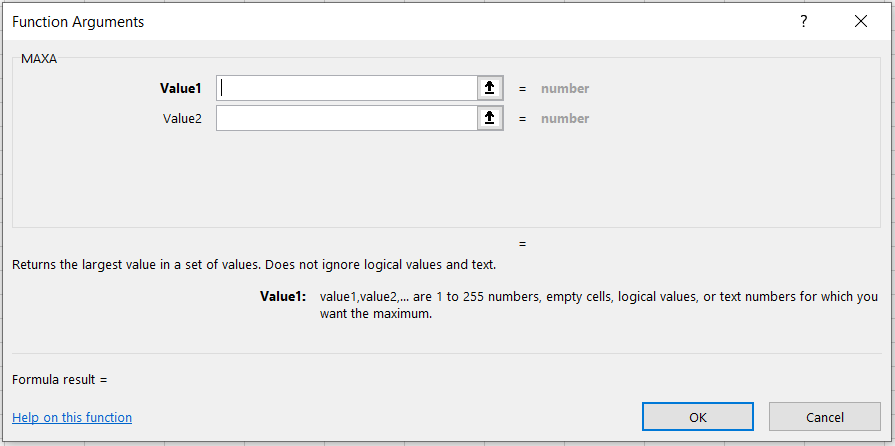This screenshot has height=446, width=895.
Task: Open the 'Help on this function' link
Action: (x=72, y=417)
